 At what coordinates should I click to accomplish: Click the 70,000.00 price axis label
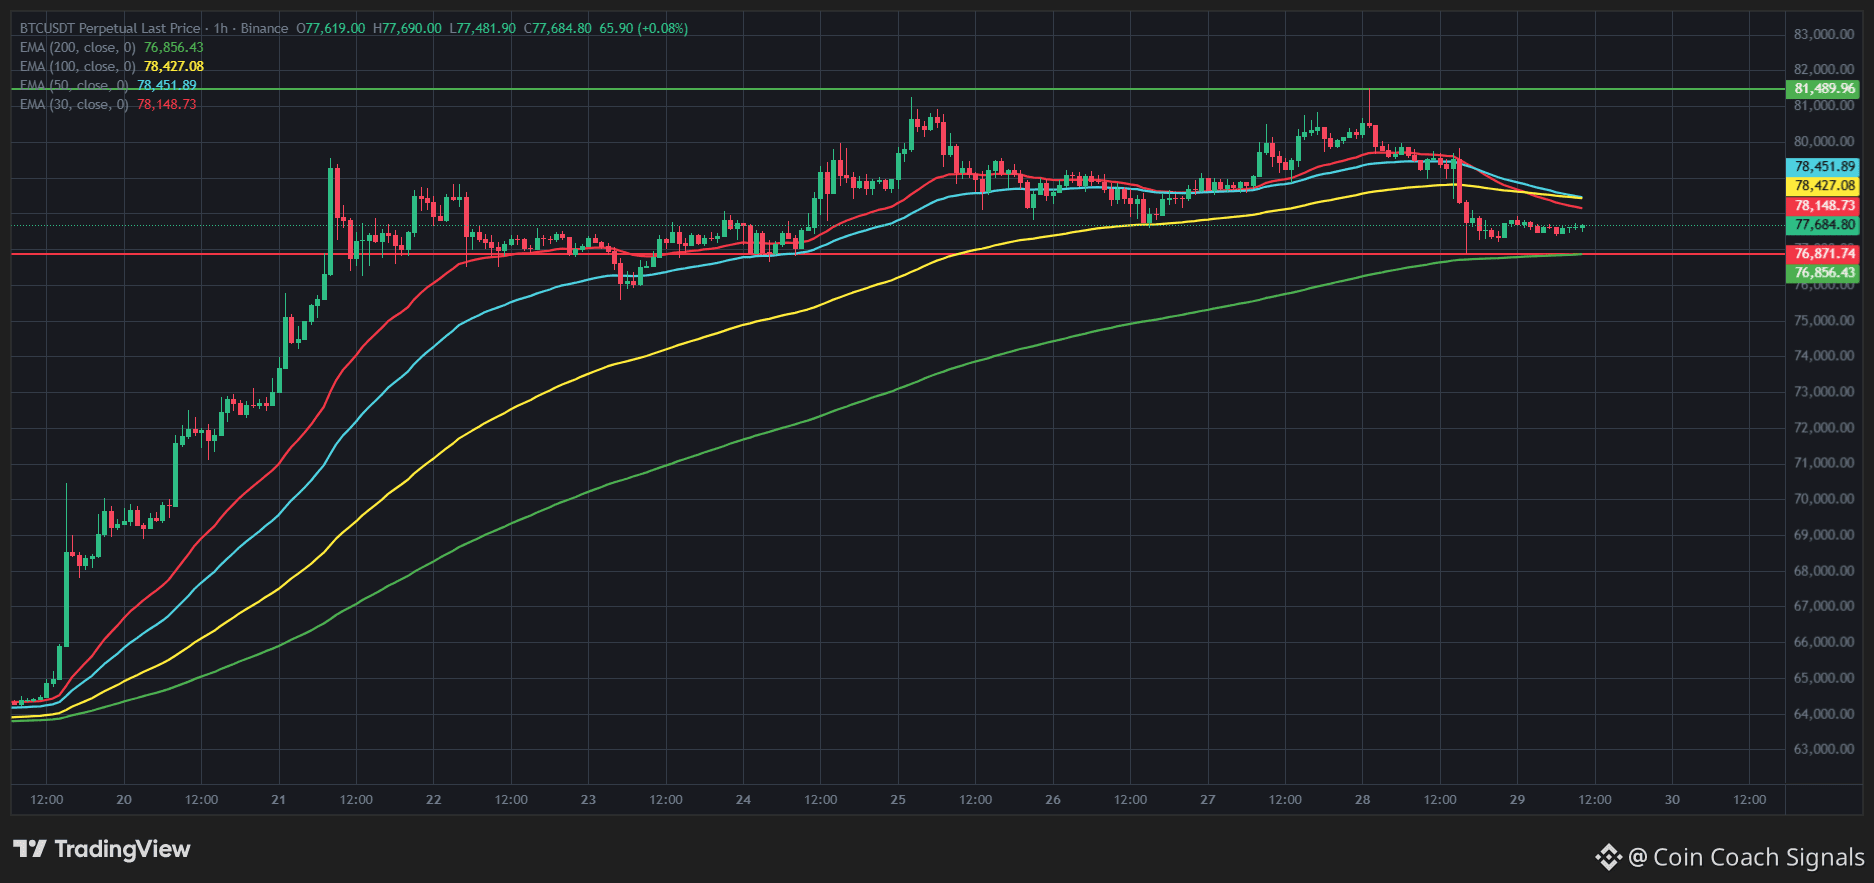pyautogui.click(x=1824, y=498)
